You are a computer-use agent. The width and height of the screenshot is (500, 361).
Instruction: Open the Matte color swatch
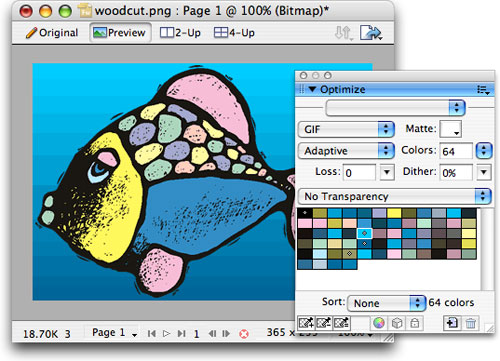[451, 129]
